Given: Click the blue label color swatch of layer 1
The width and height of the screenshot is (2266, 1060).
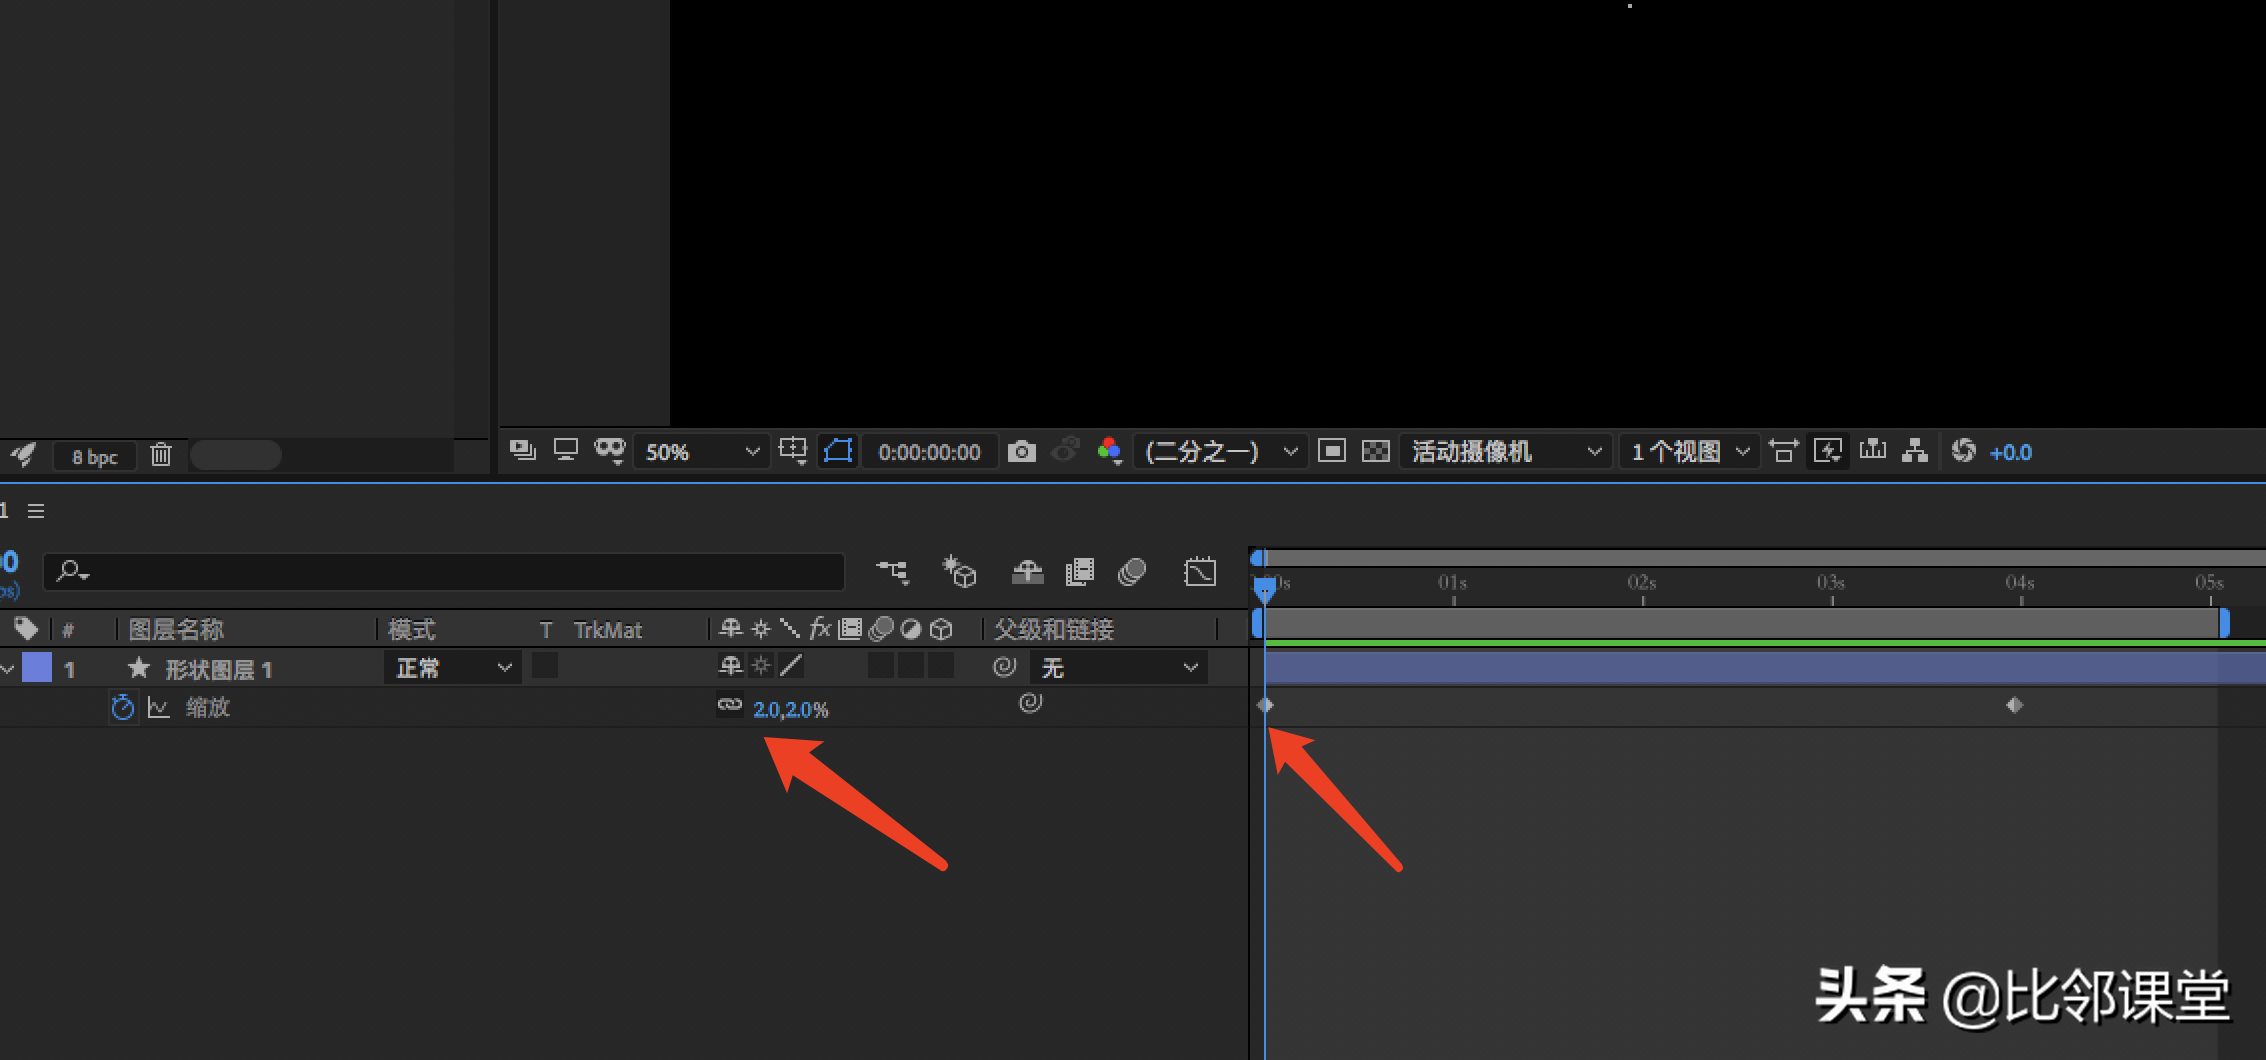Looking at the screenshot, I should point(37,668).
